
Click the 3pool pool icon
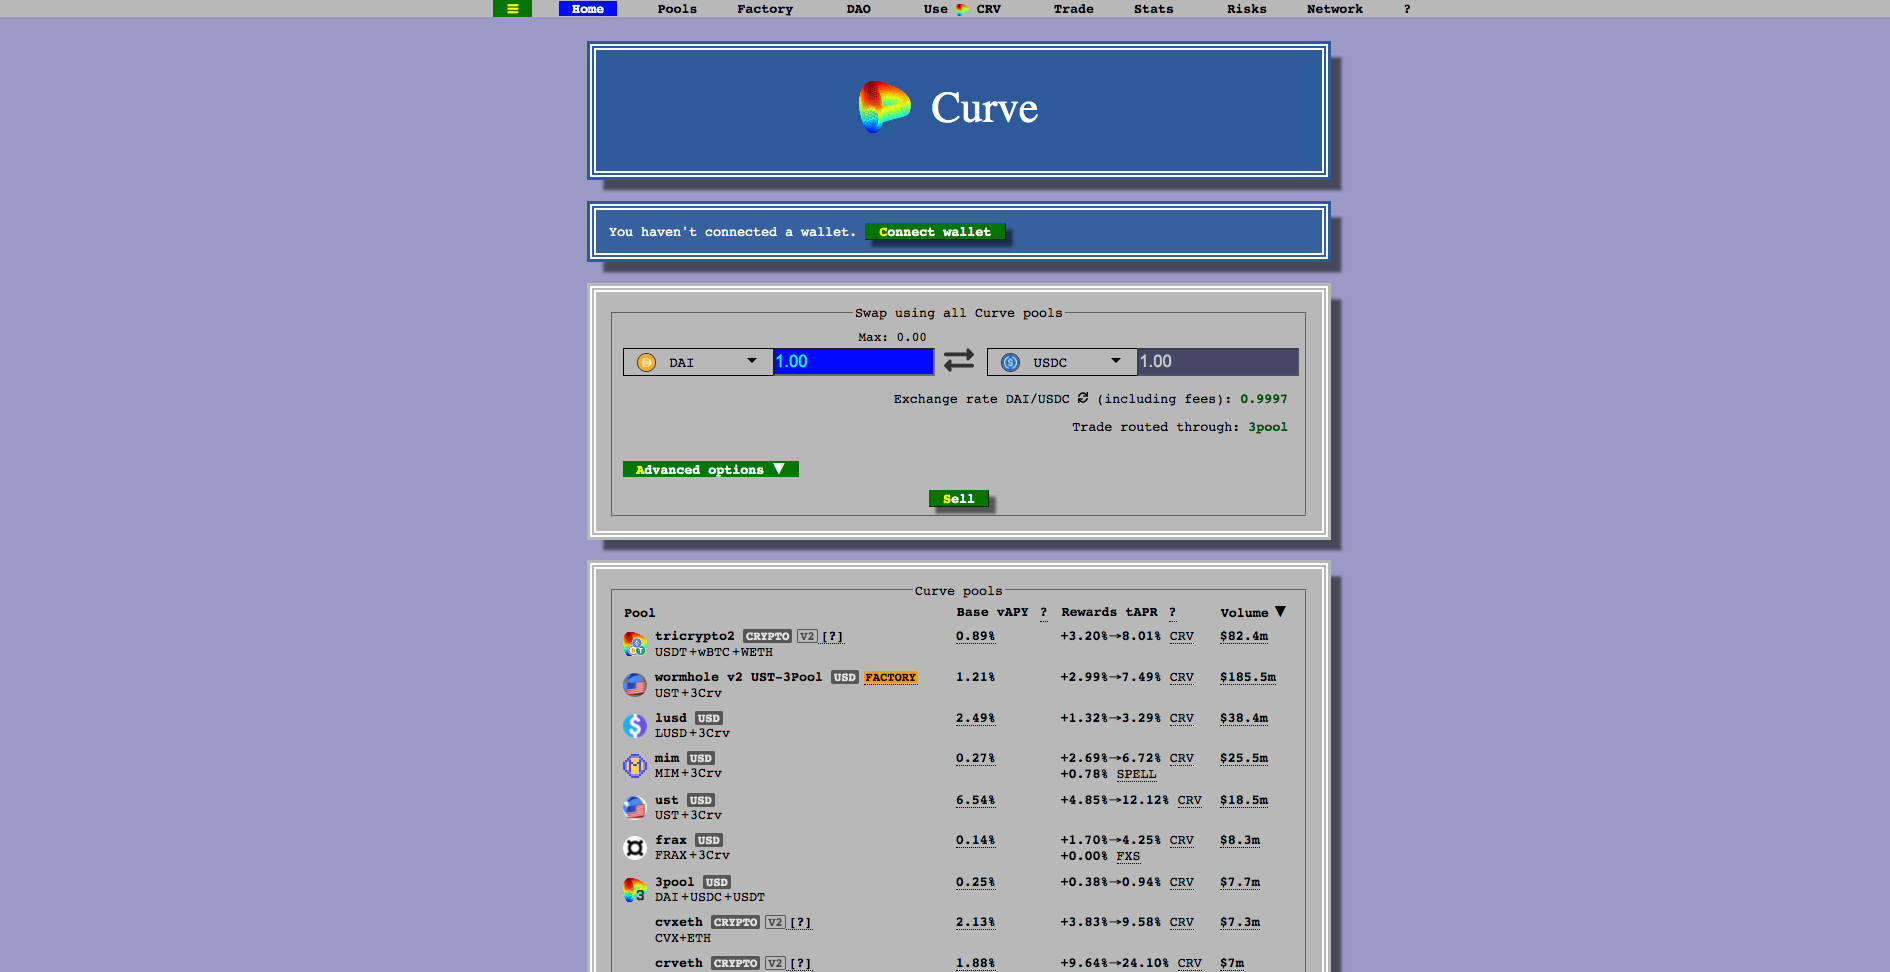tap(635, 889)
